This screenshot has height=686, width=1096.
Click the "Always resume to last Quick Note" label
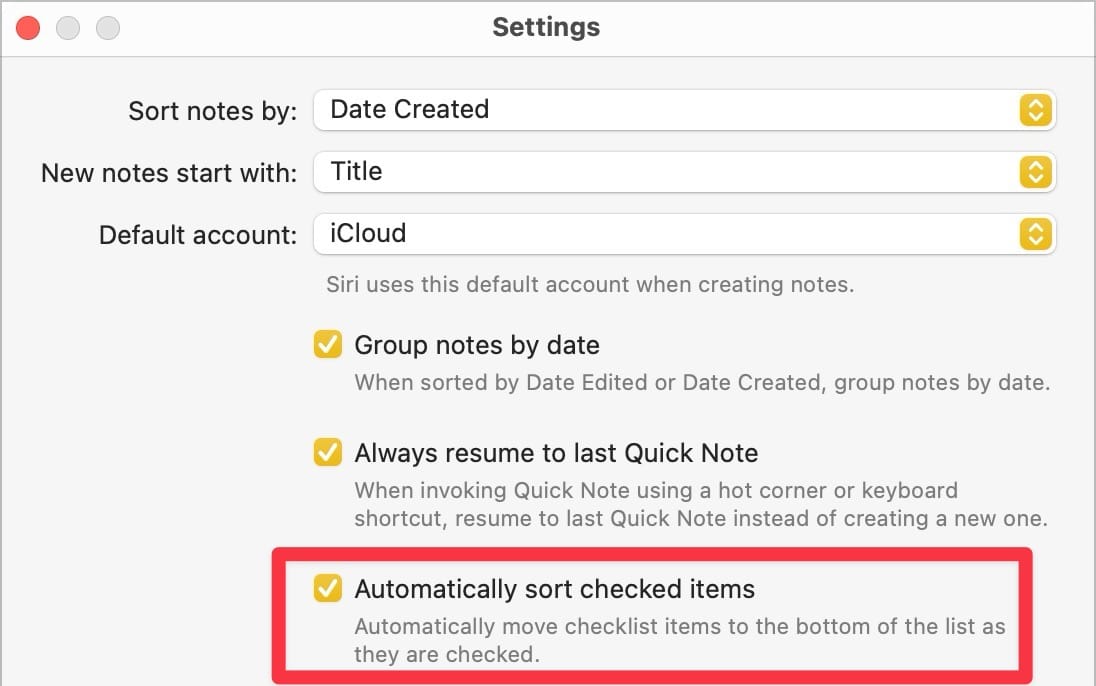(556, 453)
